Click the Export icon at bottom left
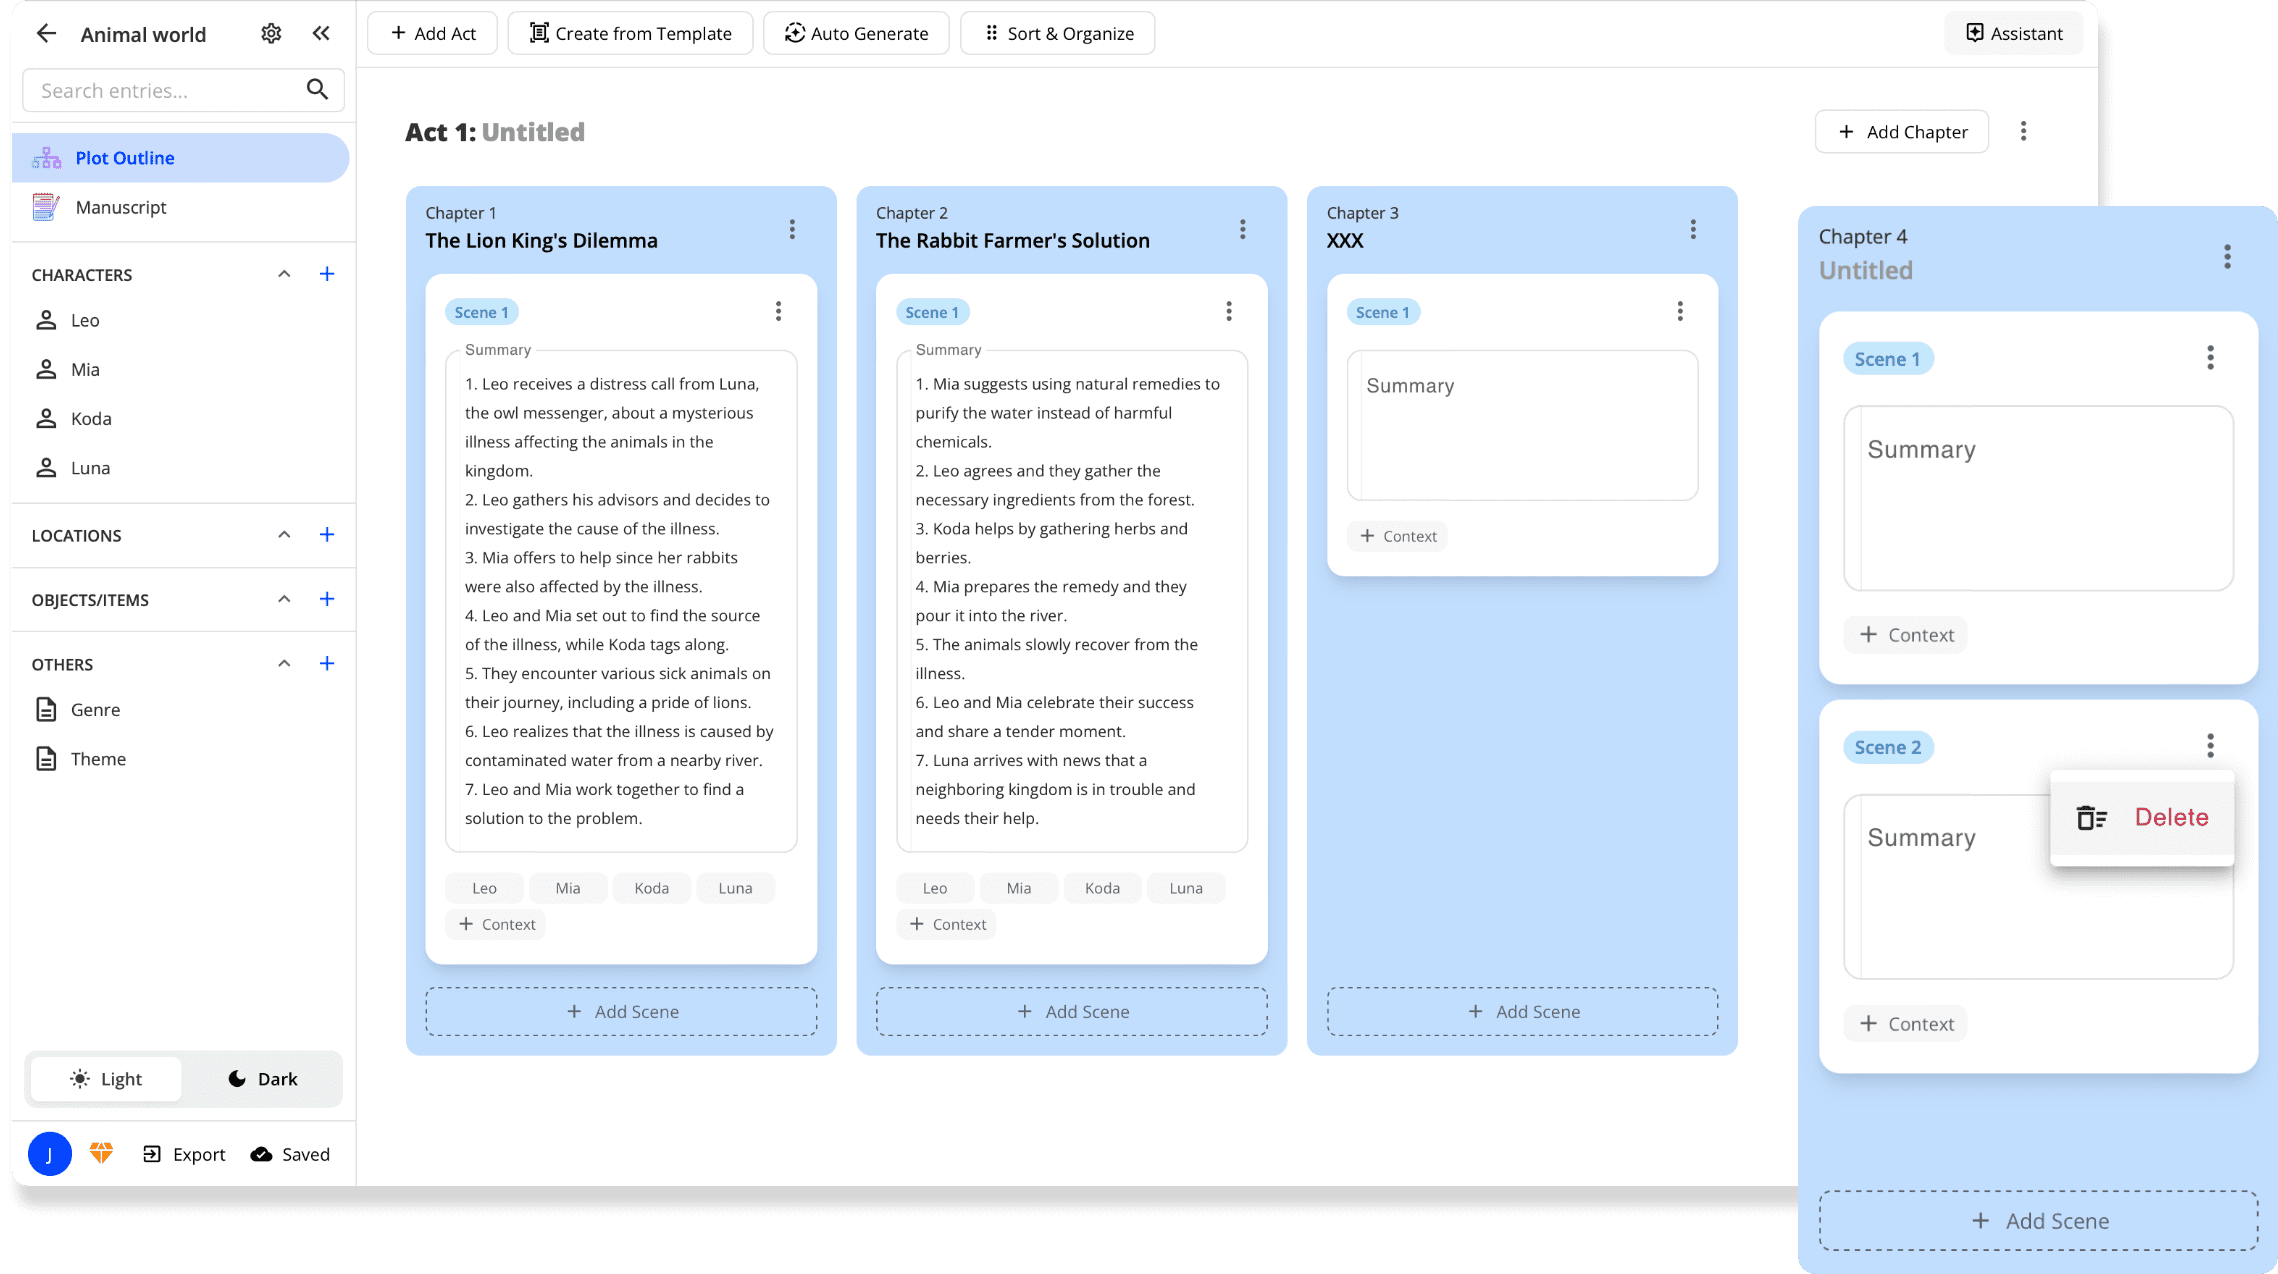This screenshot has width=2278, height=1274. tap(152, 1153)
